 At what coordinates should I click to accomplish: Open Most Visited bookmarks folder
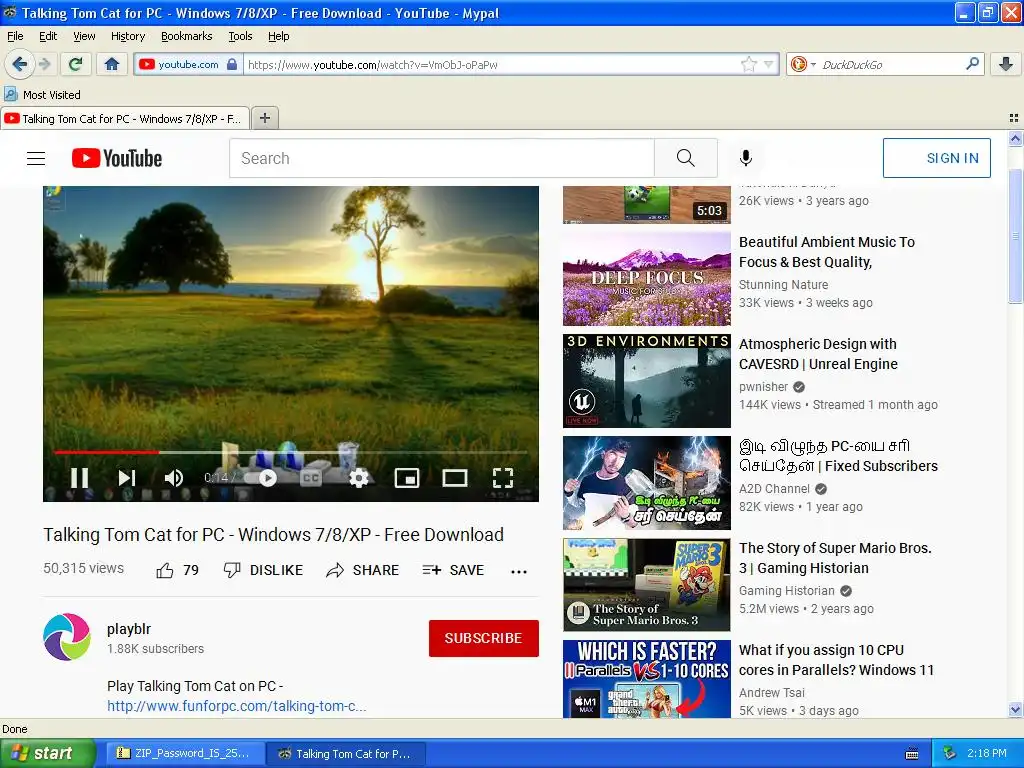[x=42, y=95]
